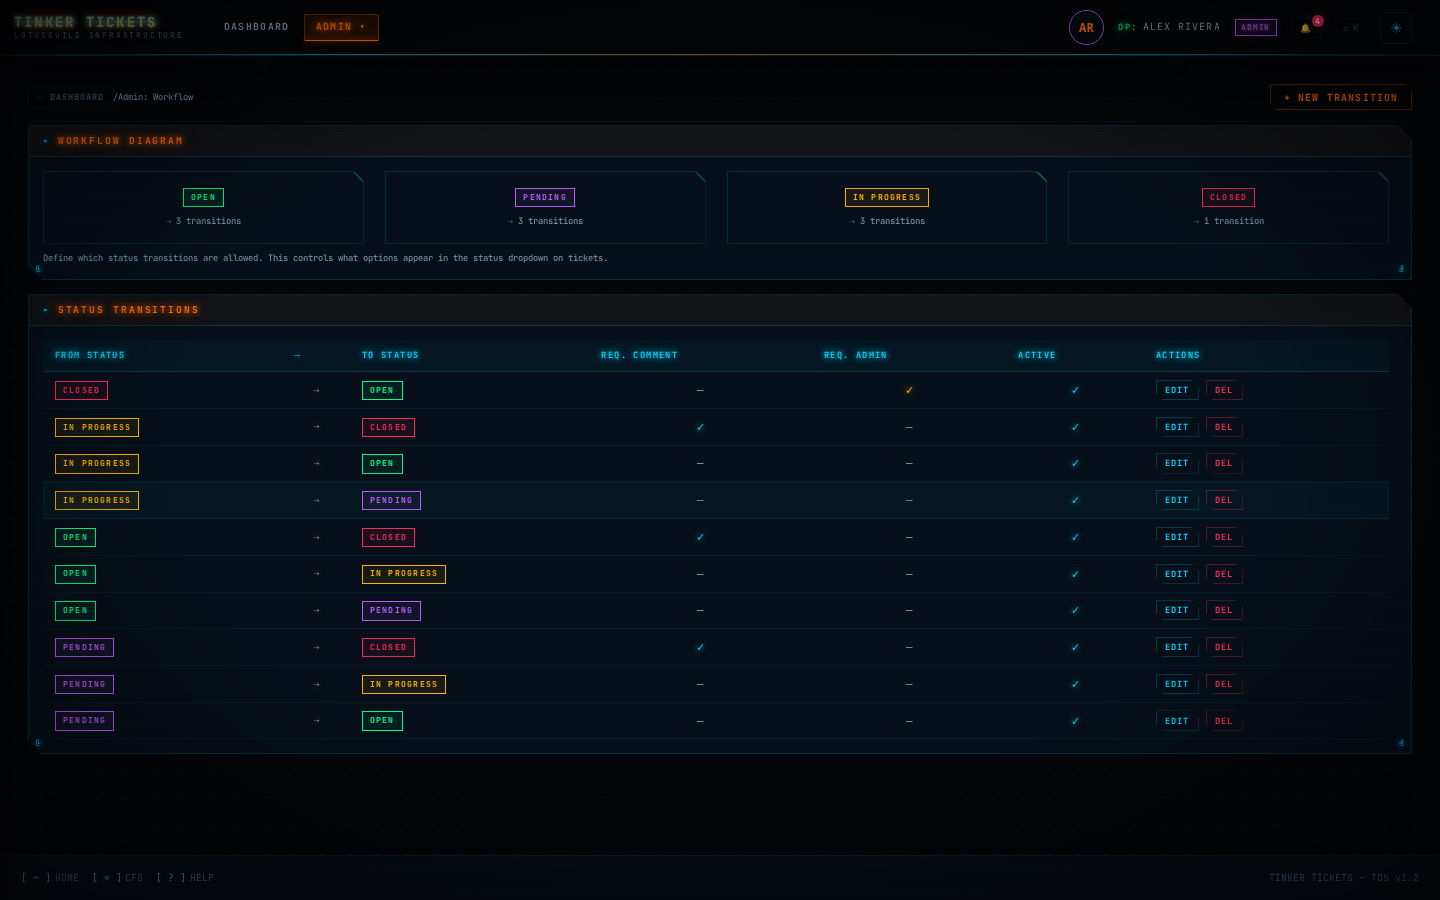Image resolution: width=1440 pixels, height=900 pixels.
Task: Expand the Admin dropdown menu
Action: pyautogui.click(x=341, y=27)
